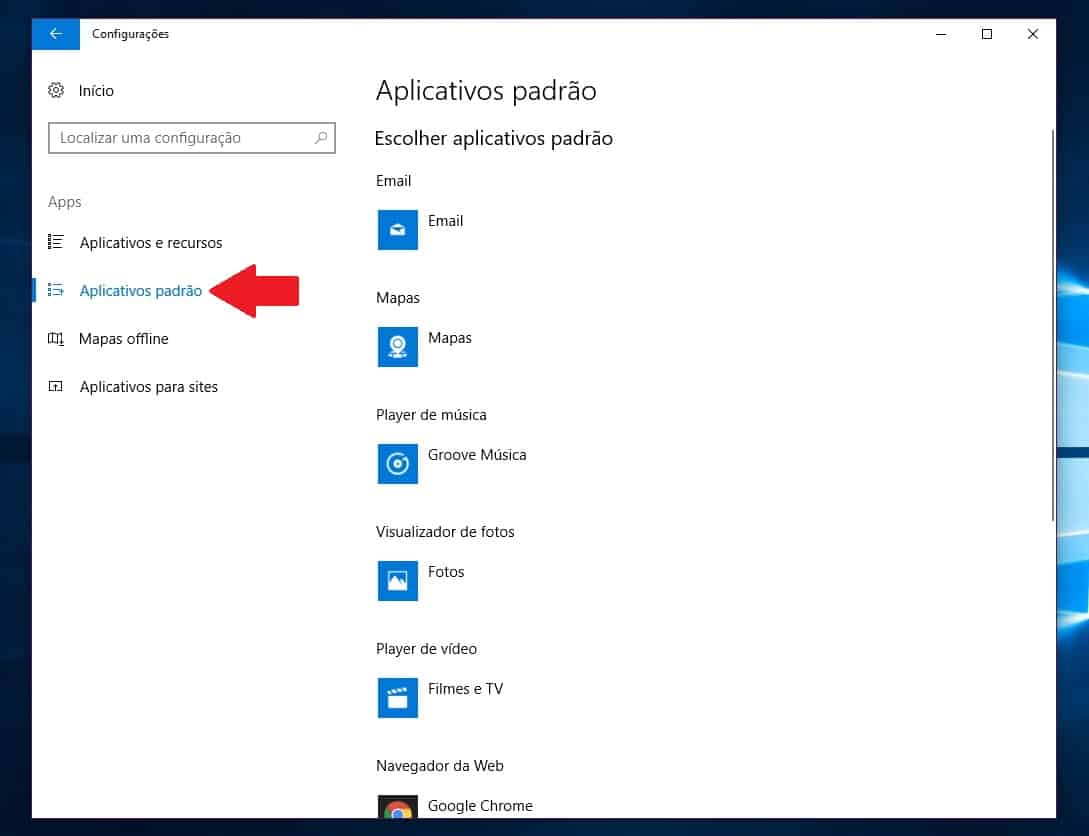Open Início home settings gear icon

tap(56, 90)
